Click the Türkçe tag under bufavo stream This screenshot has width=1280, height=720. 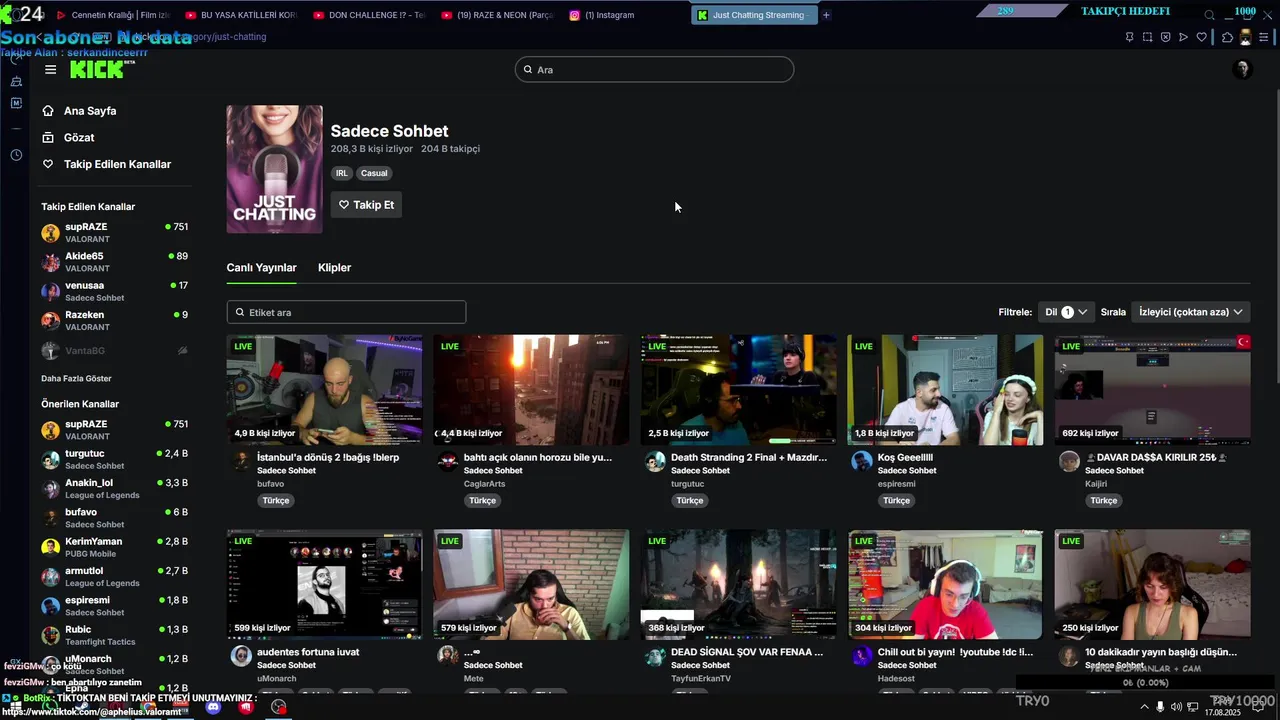click(x=275, y=500)
